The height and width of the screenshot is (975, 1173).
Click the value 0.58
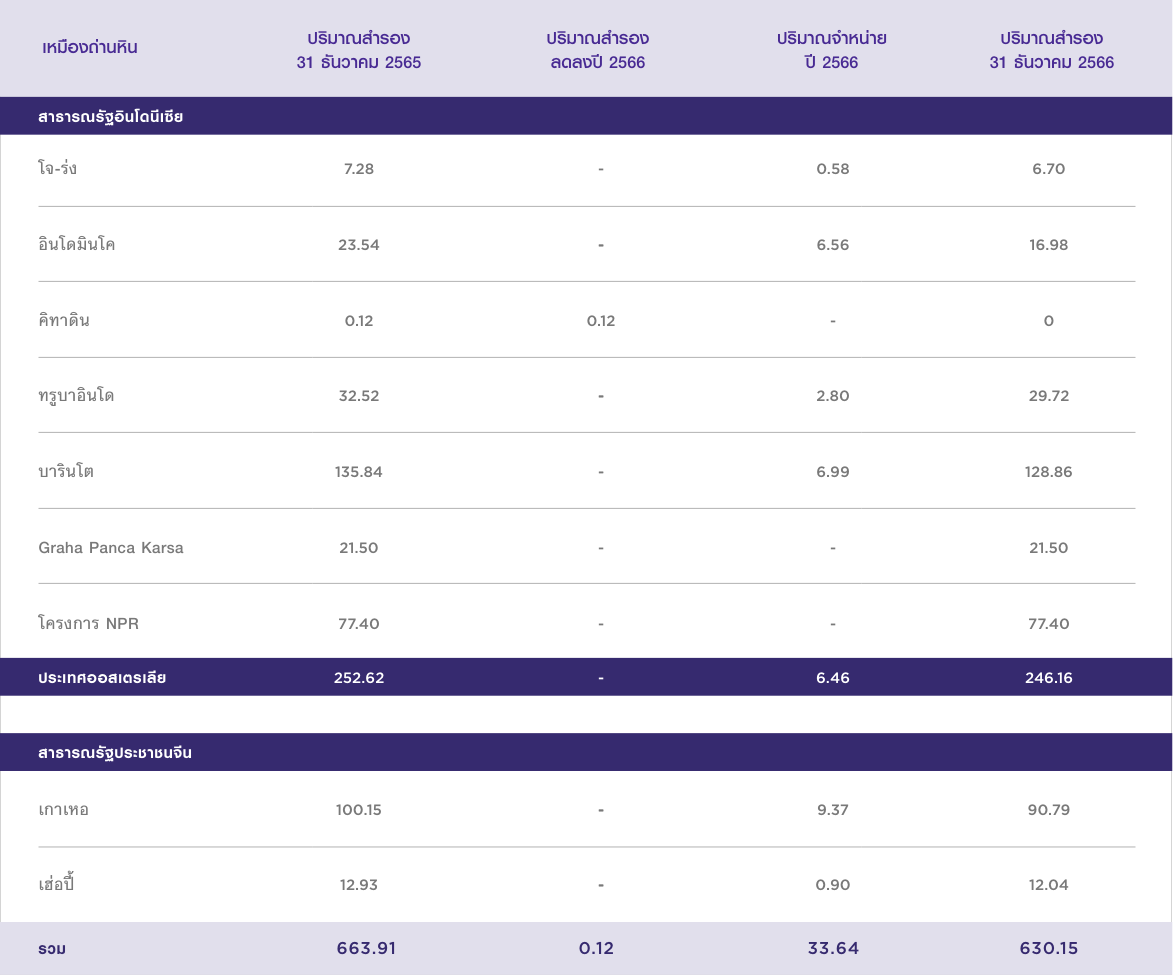[833, 169]
